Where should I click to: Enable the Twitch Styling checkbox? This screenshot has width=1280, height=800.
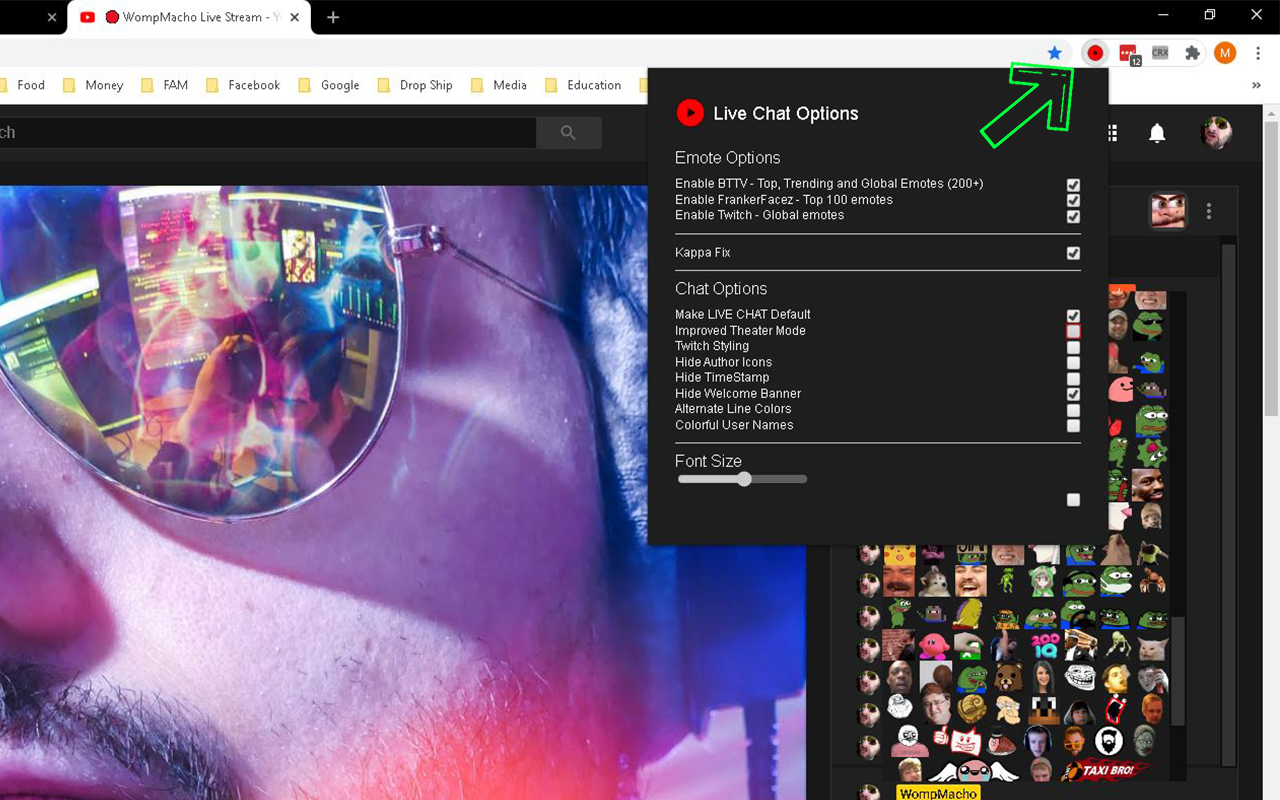point(1073,347)
